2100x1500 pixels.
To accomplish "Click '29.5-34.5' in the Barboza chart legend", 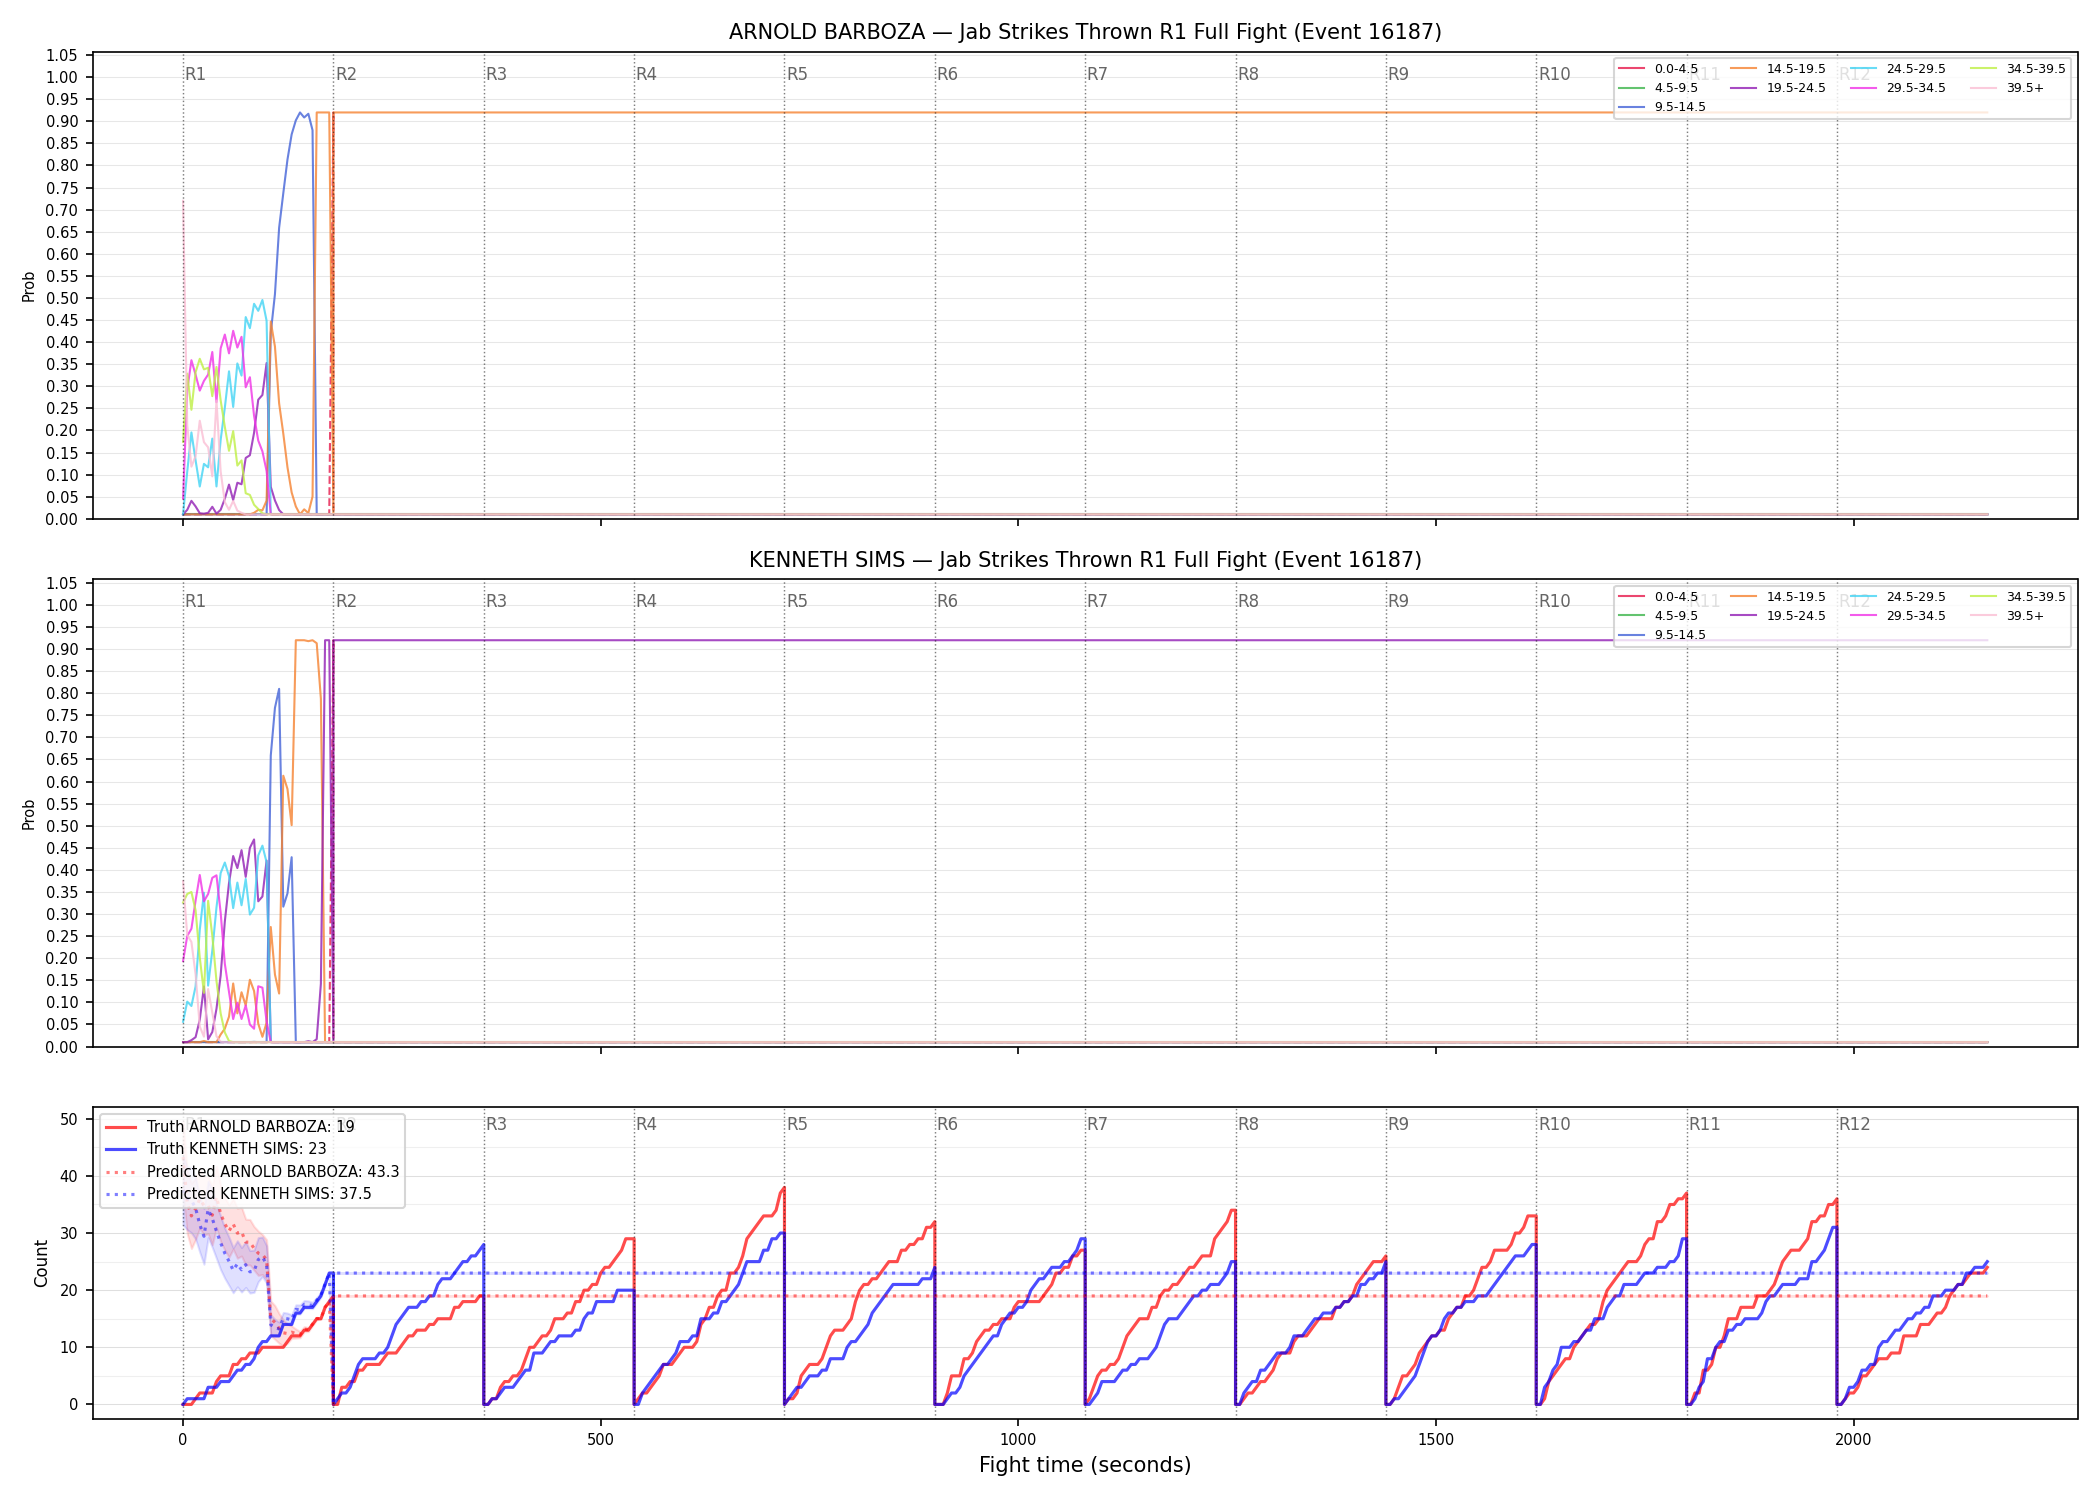I will (x=1916, y=88).
